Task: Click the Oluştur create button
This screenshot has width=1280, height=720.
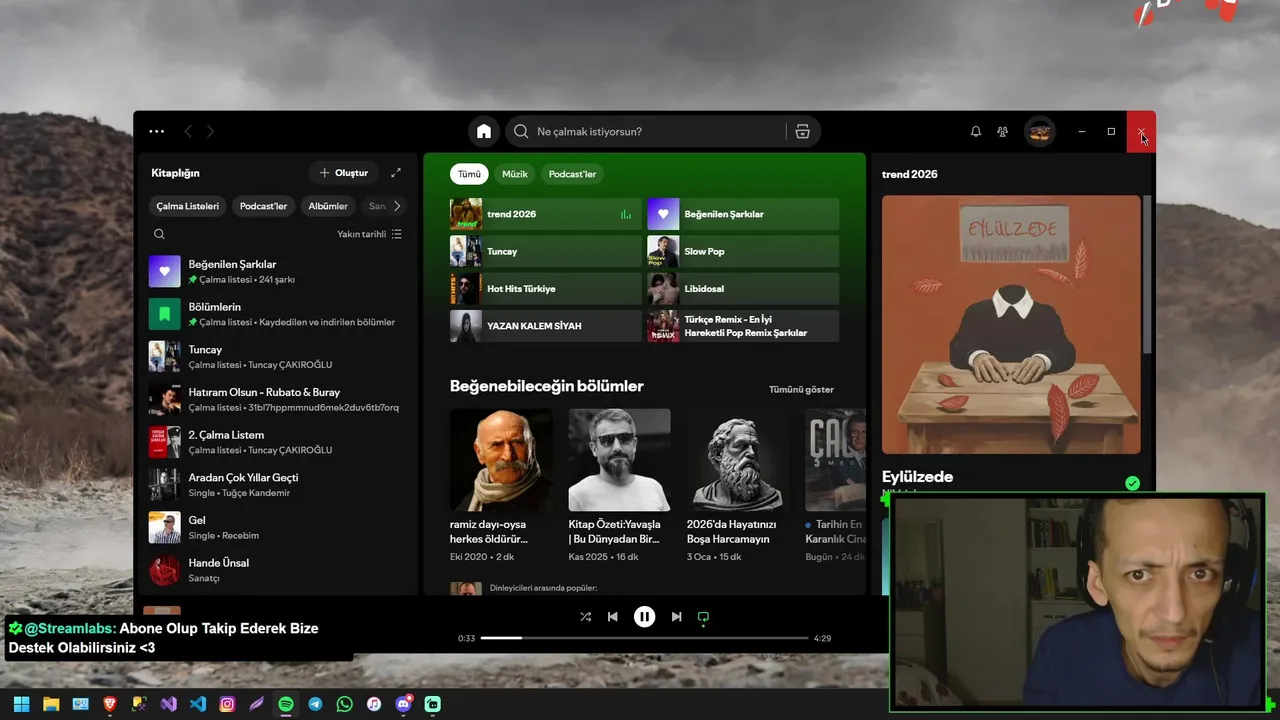Action: click(x=343, y=173)
